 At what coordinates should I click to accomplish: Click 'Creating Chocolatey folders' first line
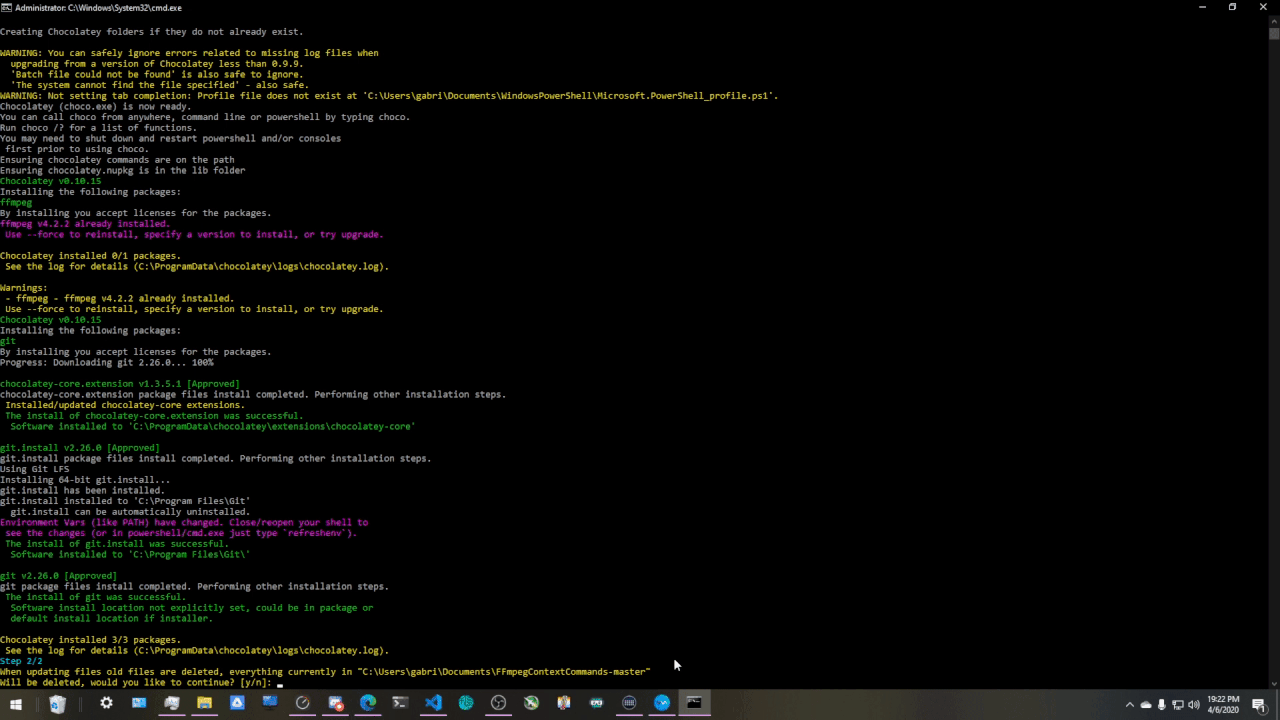point(151,32)
